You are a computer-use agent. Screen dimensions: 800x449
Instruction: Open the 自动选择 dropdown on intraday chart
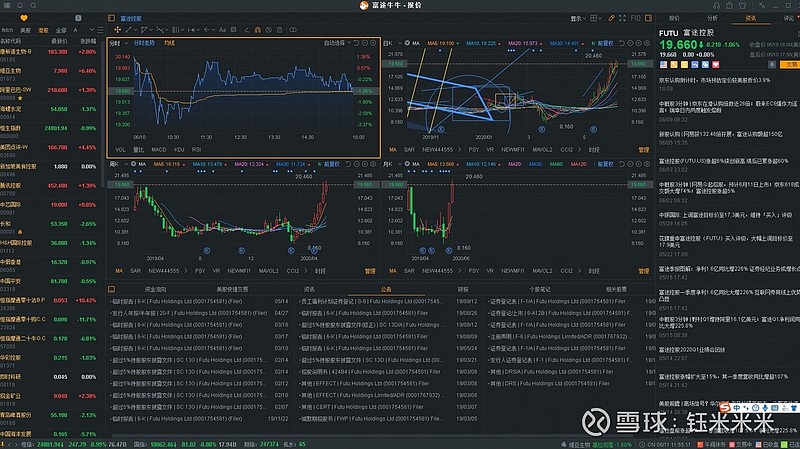coord(339,43)
